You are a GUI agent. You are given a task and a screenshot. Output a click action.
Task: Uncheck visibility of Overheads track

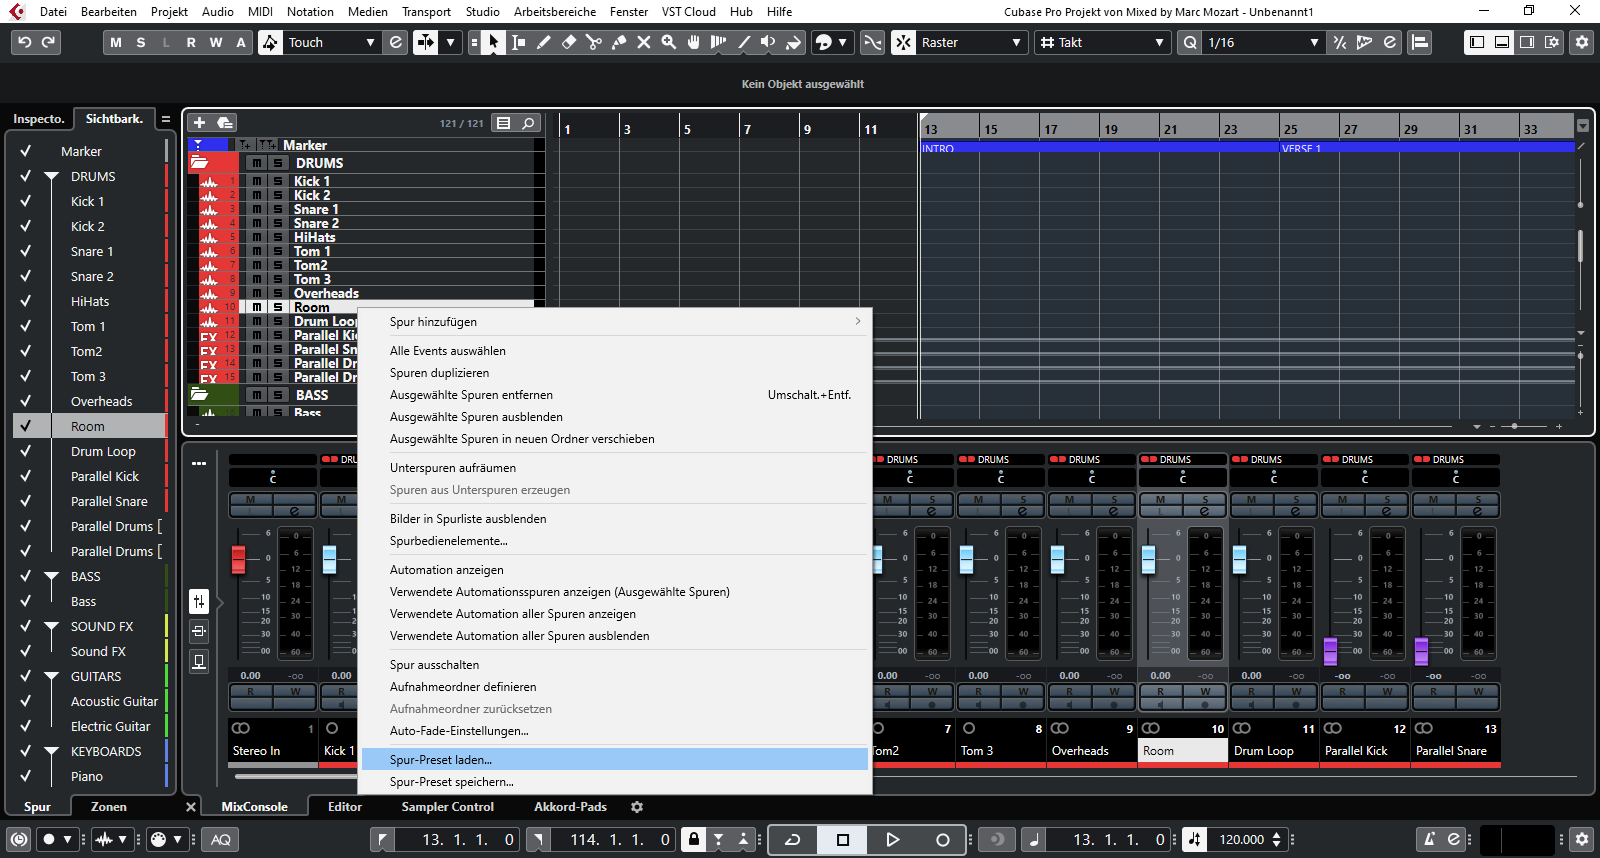[x=26, y=401]
